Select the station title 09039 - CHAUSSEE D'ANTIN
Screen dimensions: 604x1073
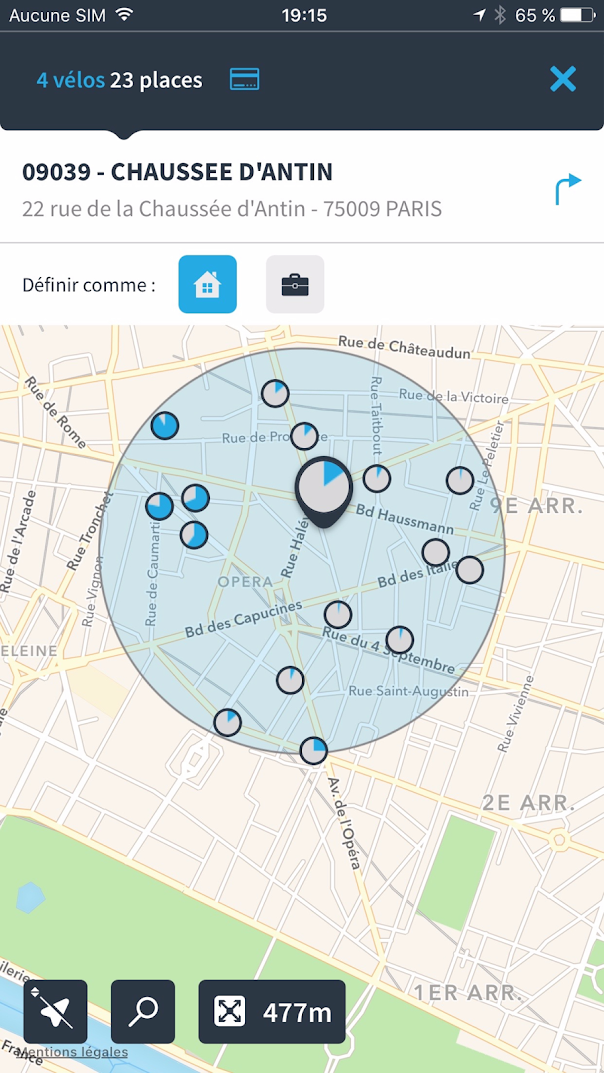pos(177,172)
